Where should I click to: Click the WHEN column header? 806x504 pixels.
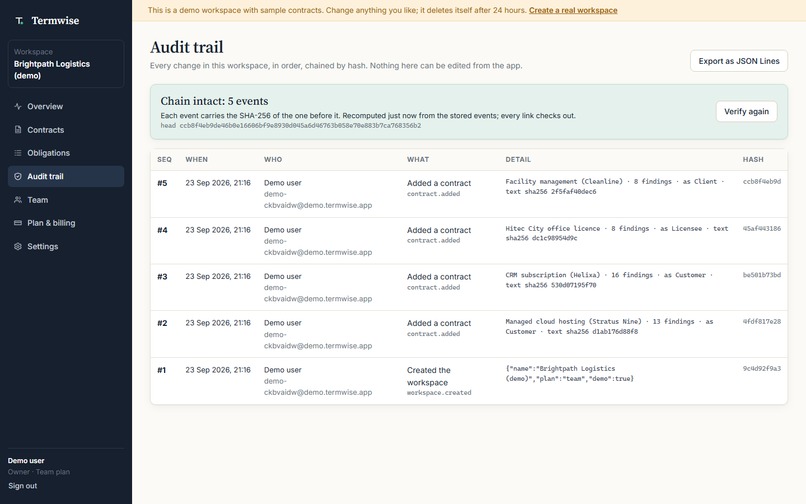coord(197,159)
